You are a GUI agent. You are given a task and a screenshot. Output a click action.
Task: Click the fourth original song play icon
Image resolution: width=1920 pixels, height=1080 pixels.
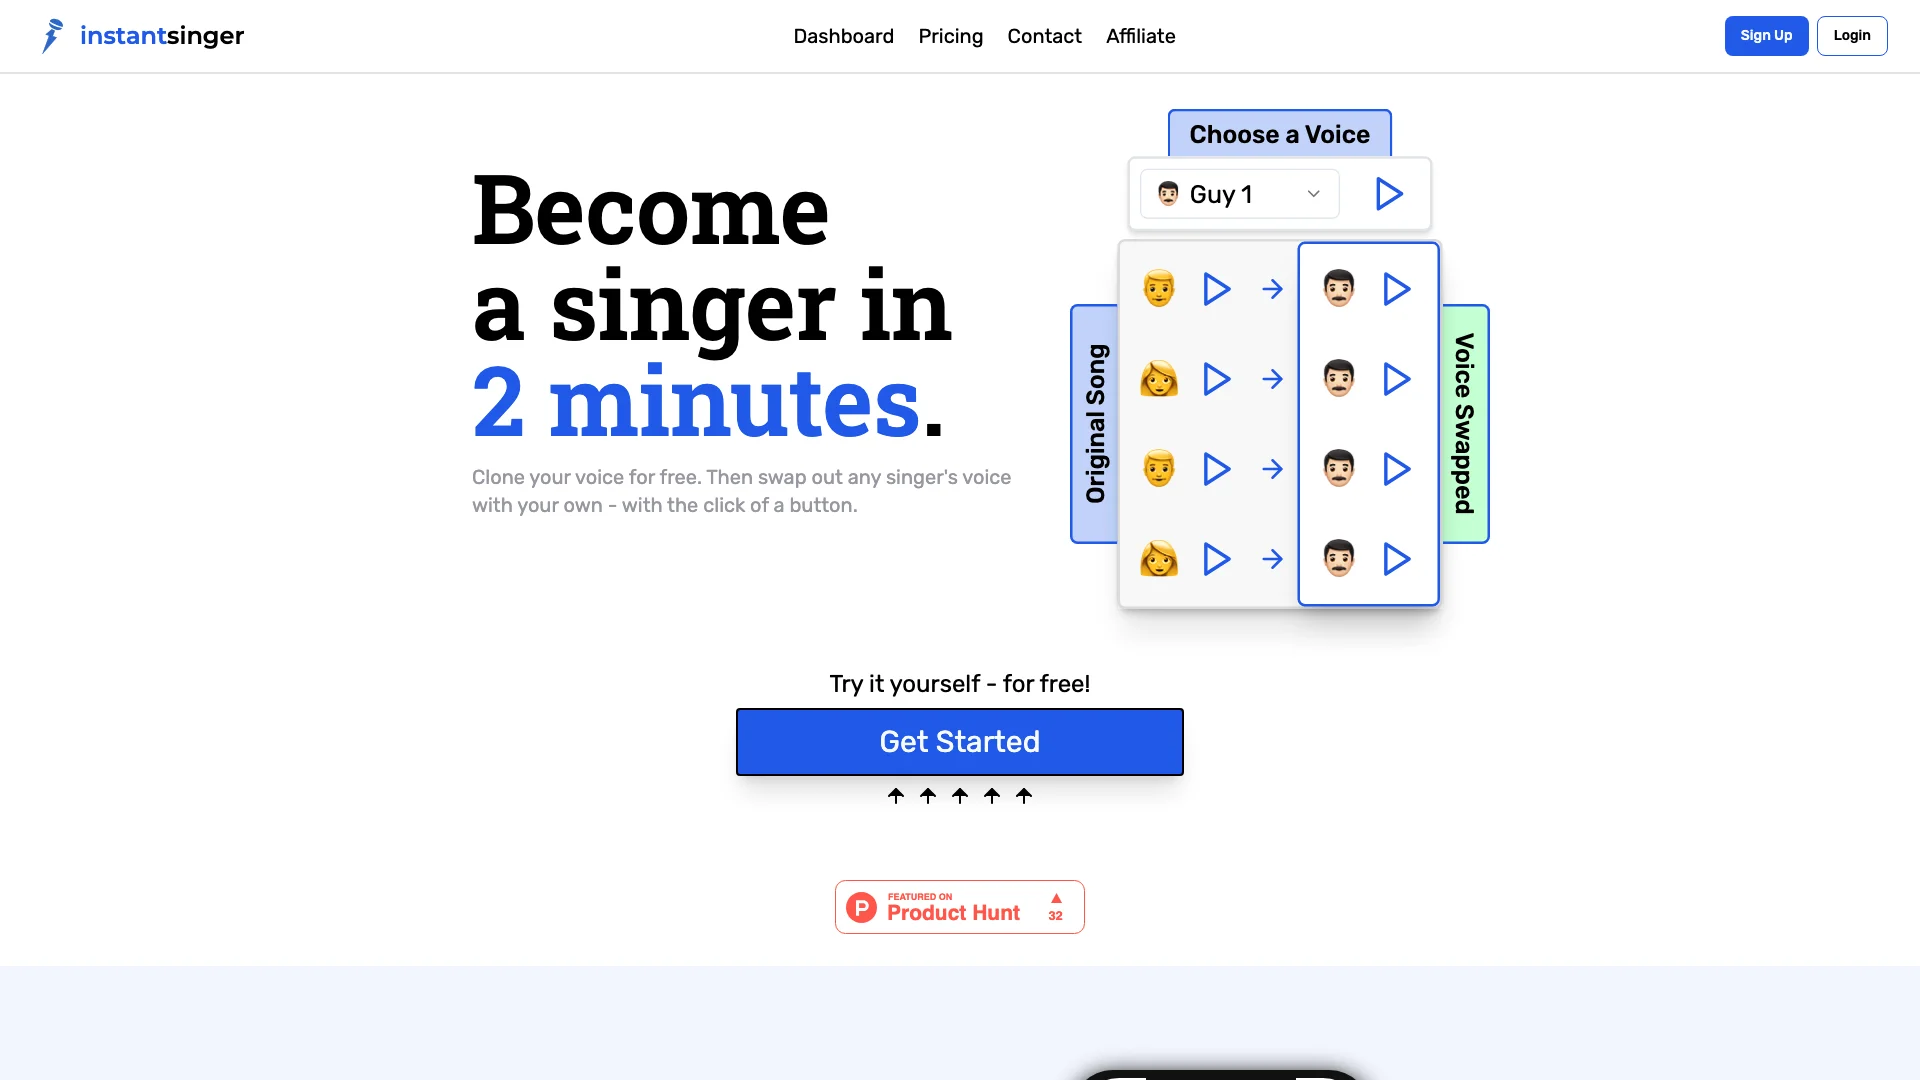(1217, 559)
